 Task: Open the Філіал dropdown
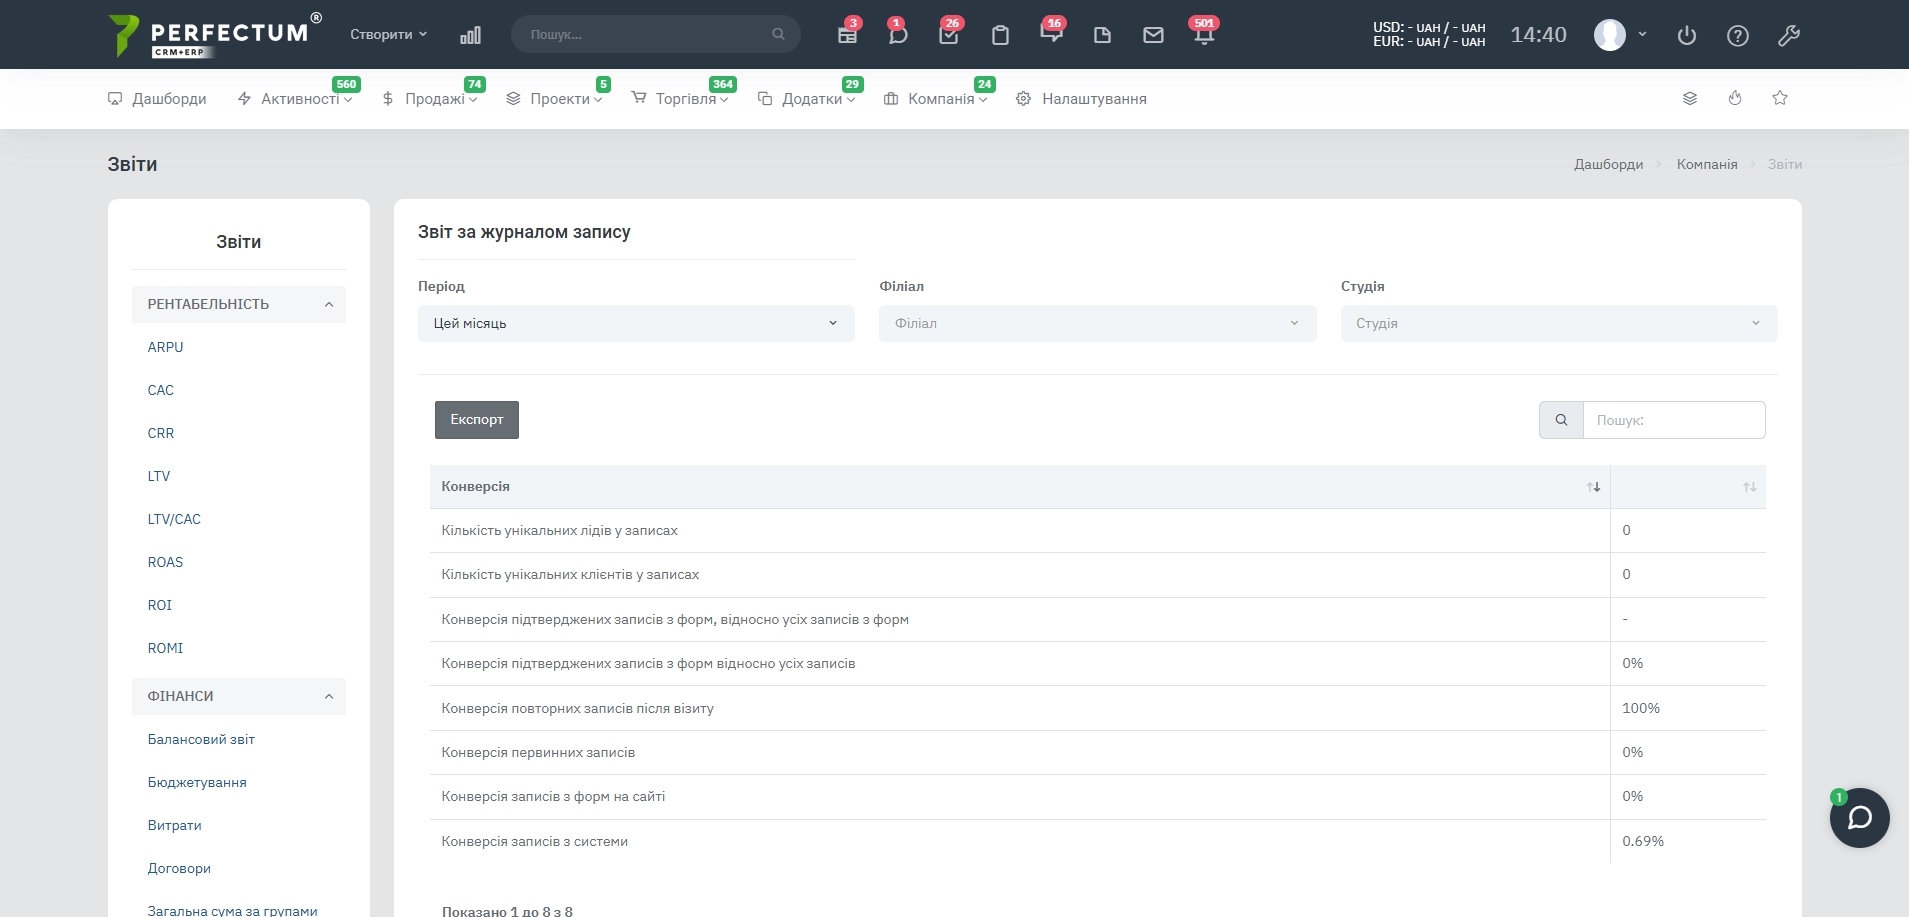1097,323
